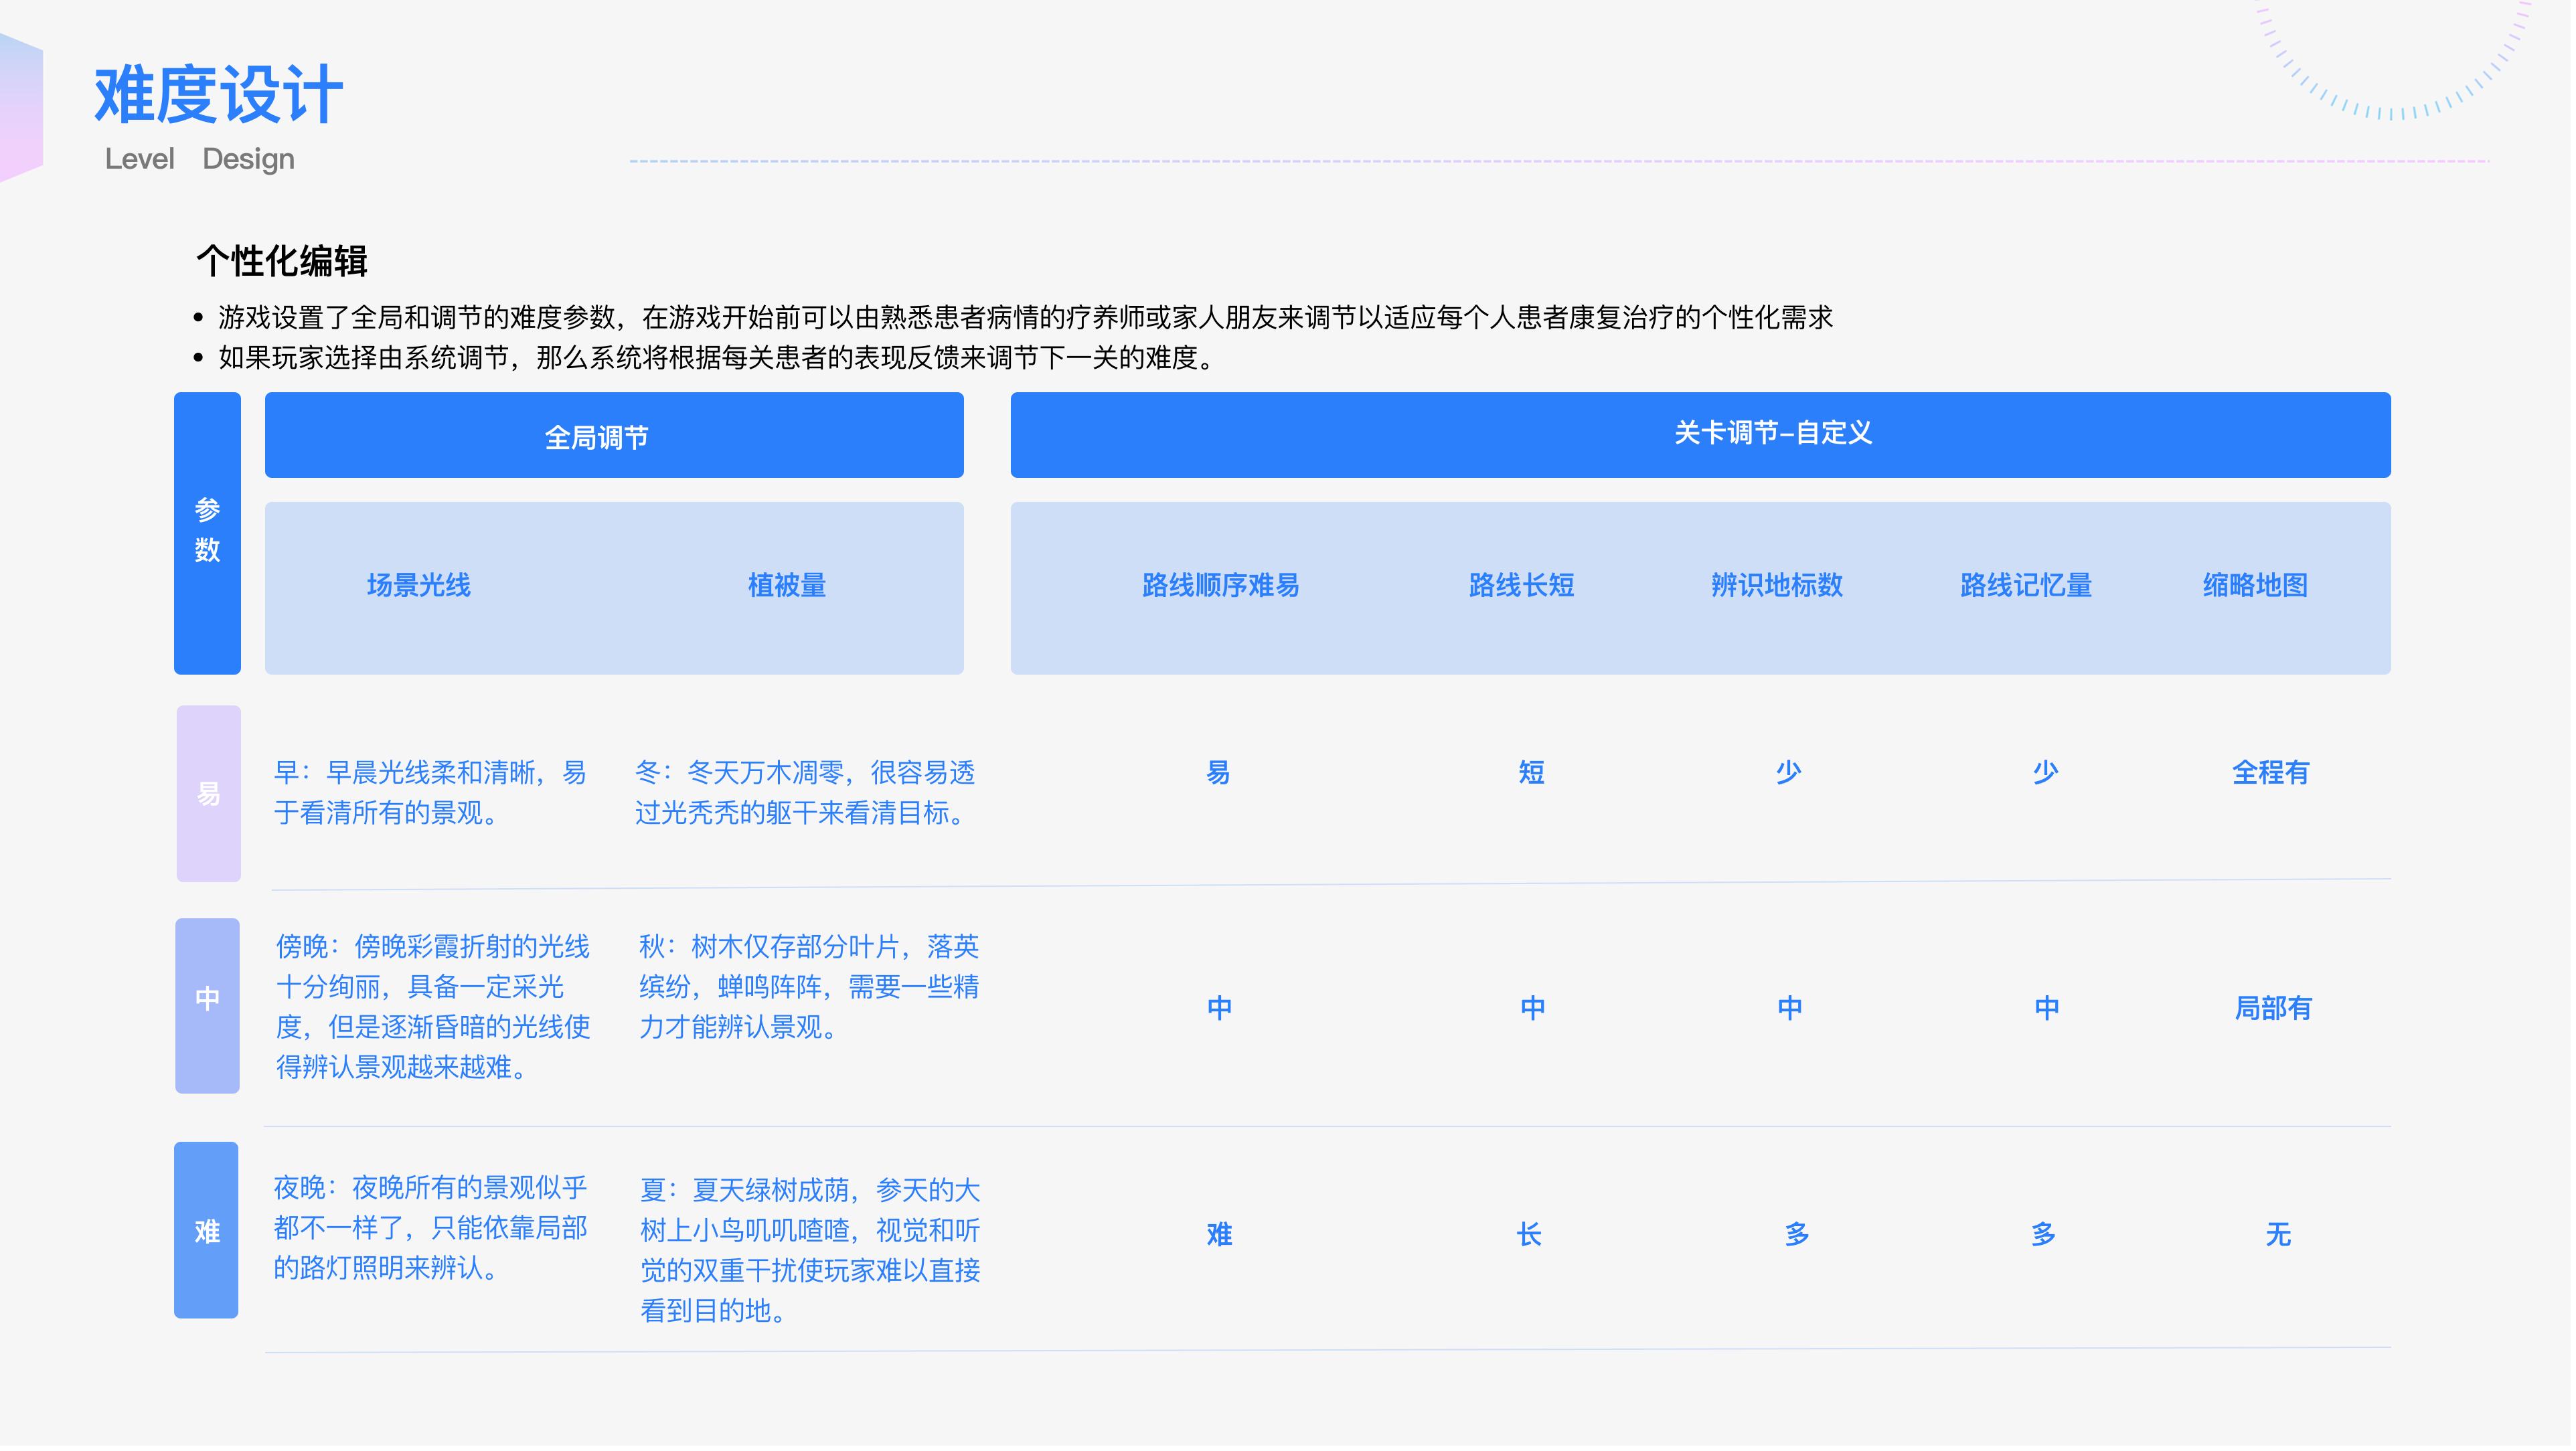Select the 短 value under 路线长短

click(1530, 772)
